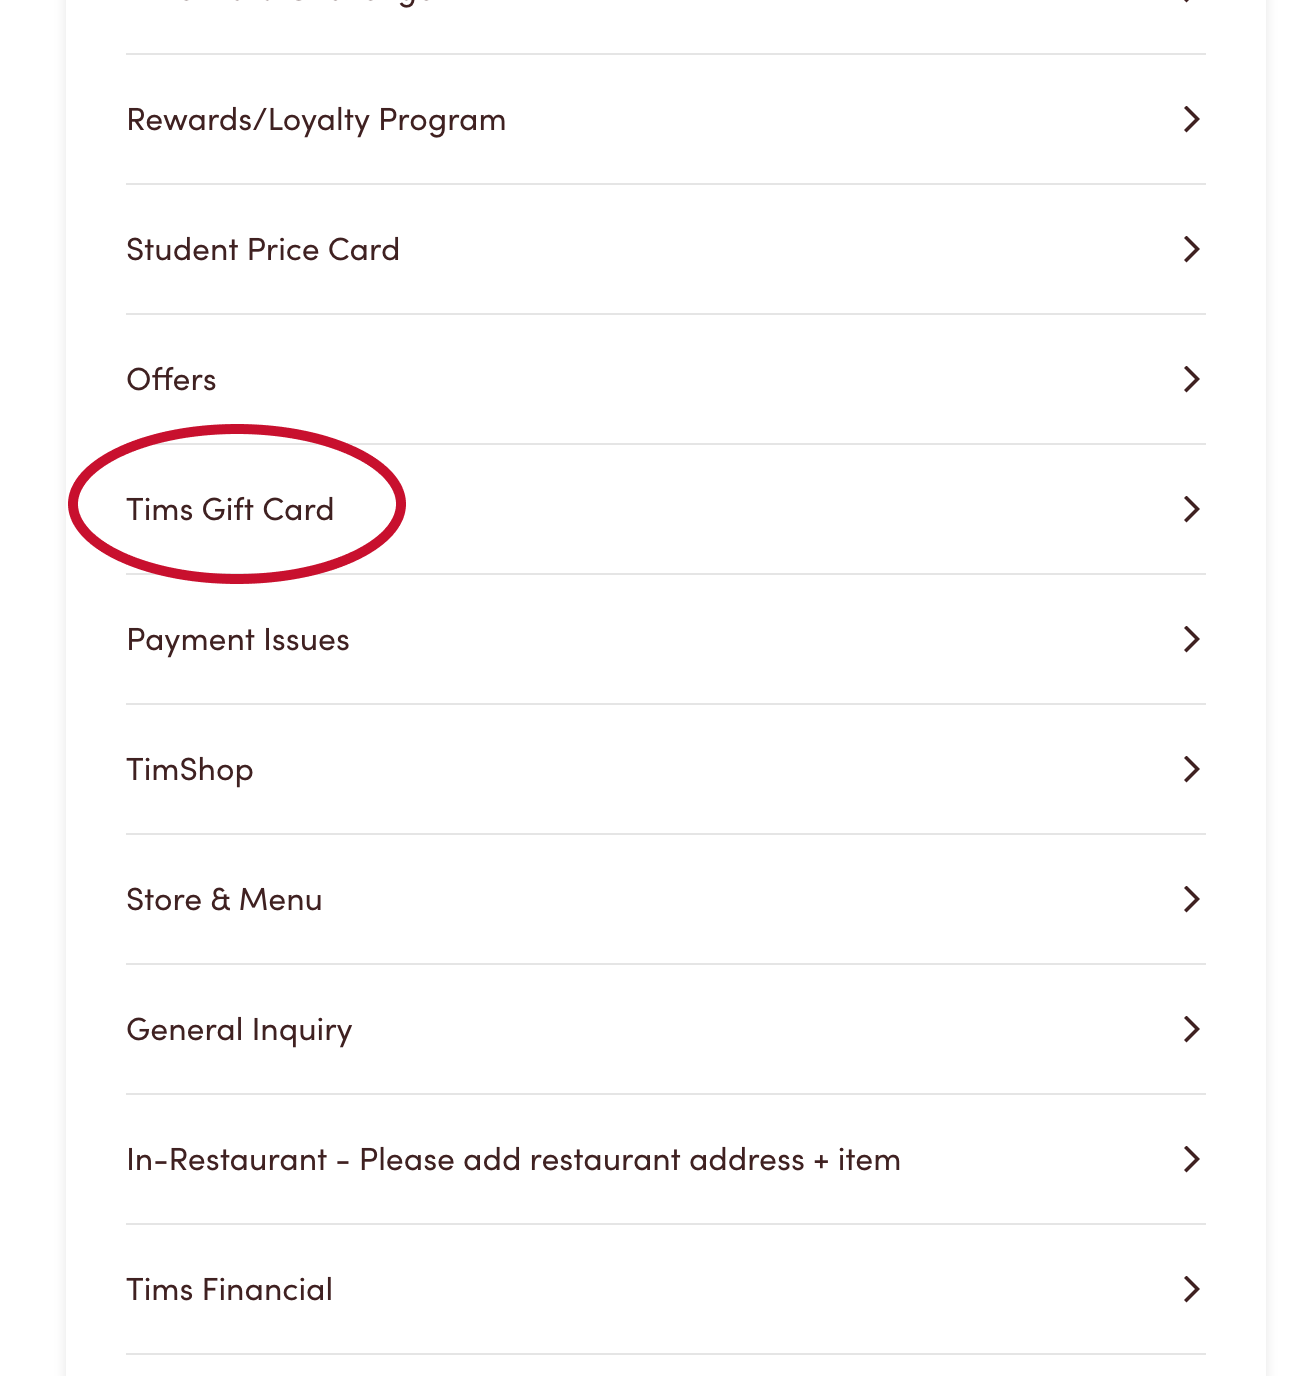1298x1376 pixels.
Task: Select In-Restaurant restaurant address + item option
Action: pyautogui.click(x=513, y=1160)
